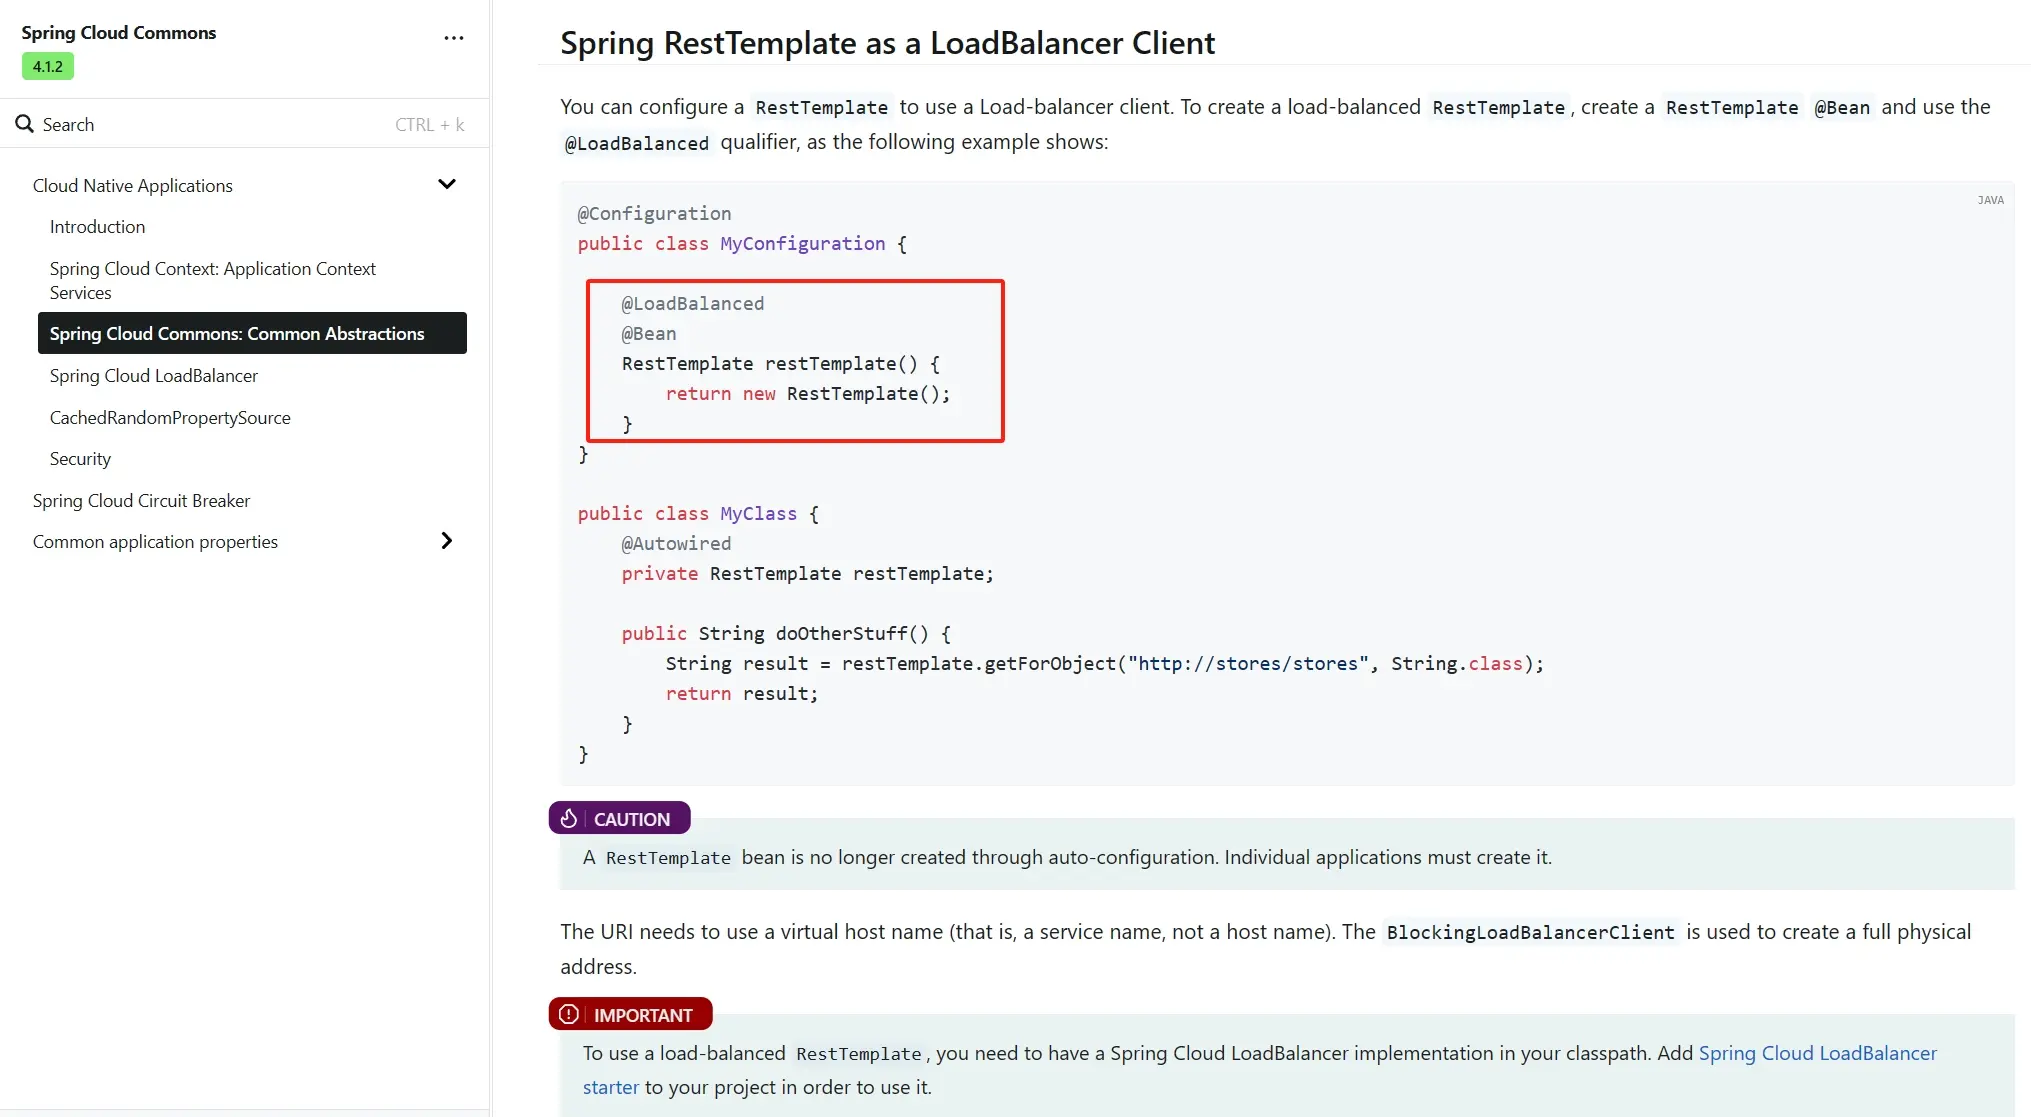
Task: Collapse the Cloud Native Applications section
Action: click(447, 184)
